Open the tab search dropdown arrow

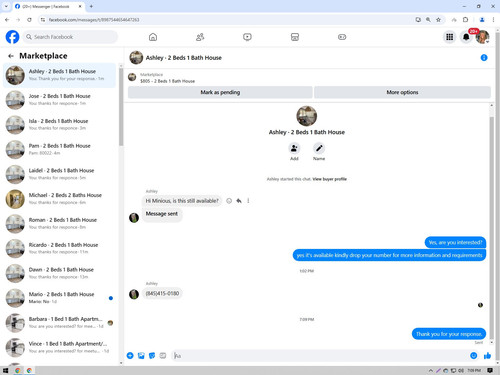(6, 6)
